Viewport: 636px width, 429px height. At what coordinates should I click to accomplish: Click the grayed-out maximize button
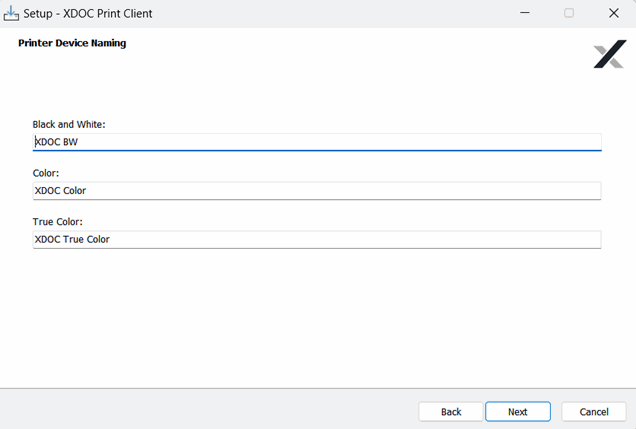pyautogui.click(x=569, y=14)
